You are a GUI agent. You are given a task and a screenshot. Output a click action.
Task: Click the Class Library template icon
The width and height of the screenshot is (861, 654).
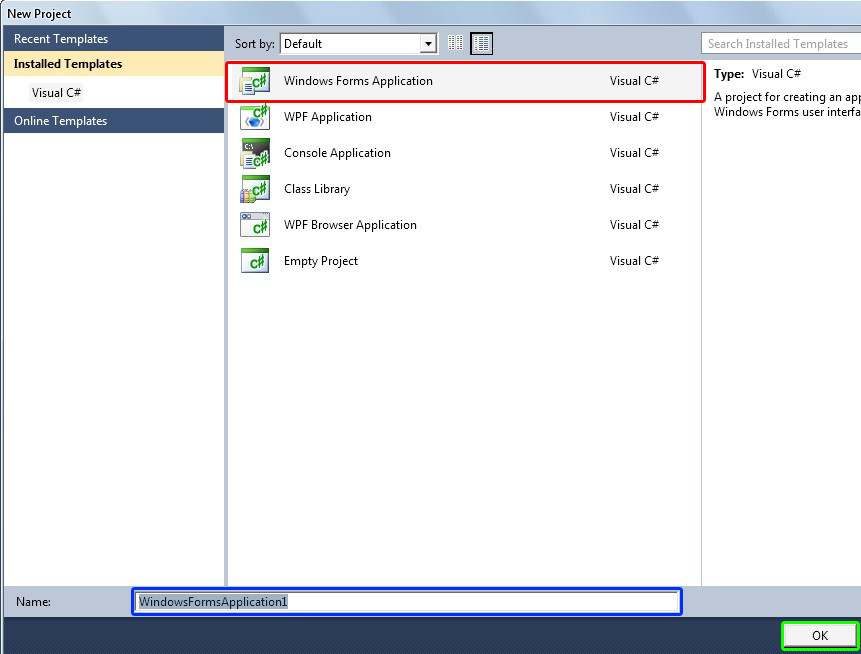[x=255, y=189]
